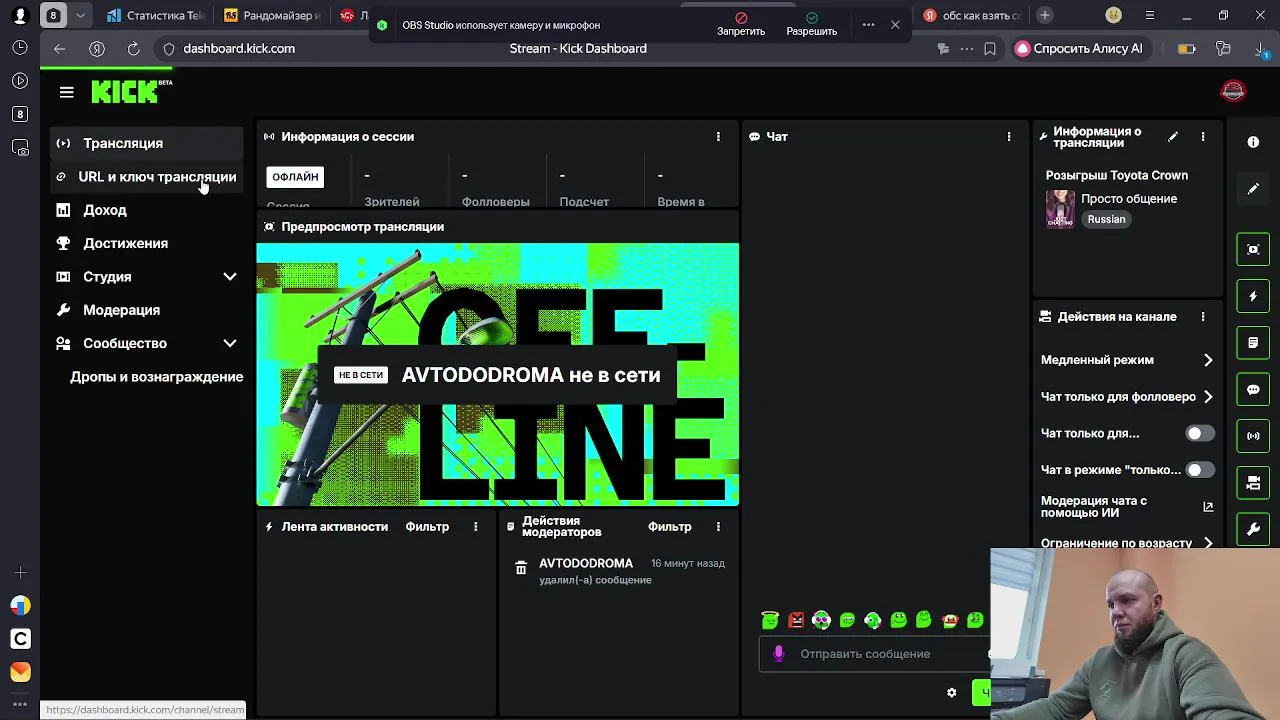Viewport: 1280px width, 720px height.
Task: Click «Запретить» in OBS permission prompt
Action: click(741, 24)
